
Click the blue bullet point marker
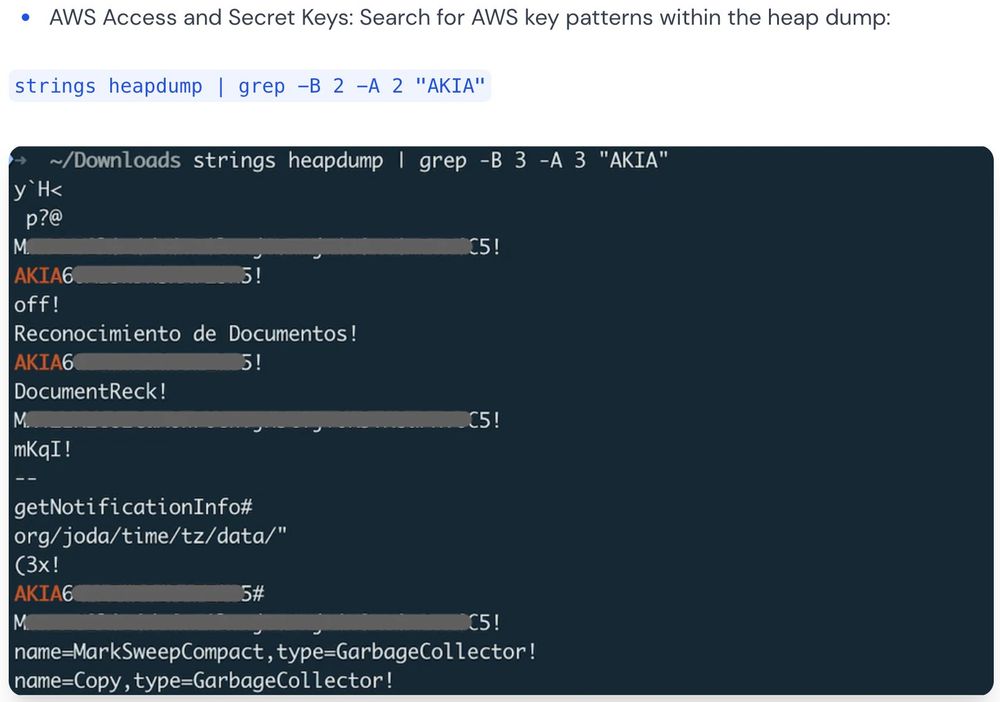click(26, 18)
